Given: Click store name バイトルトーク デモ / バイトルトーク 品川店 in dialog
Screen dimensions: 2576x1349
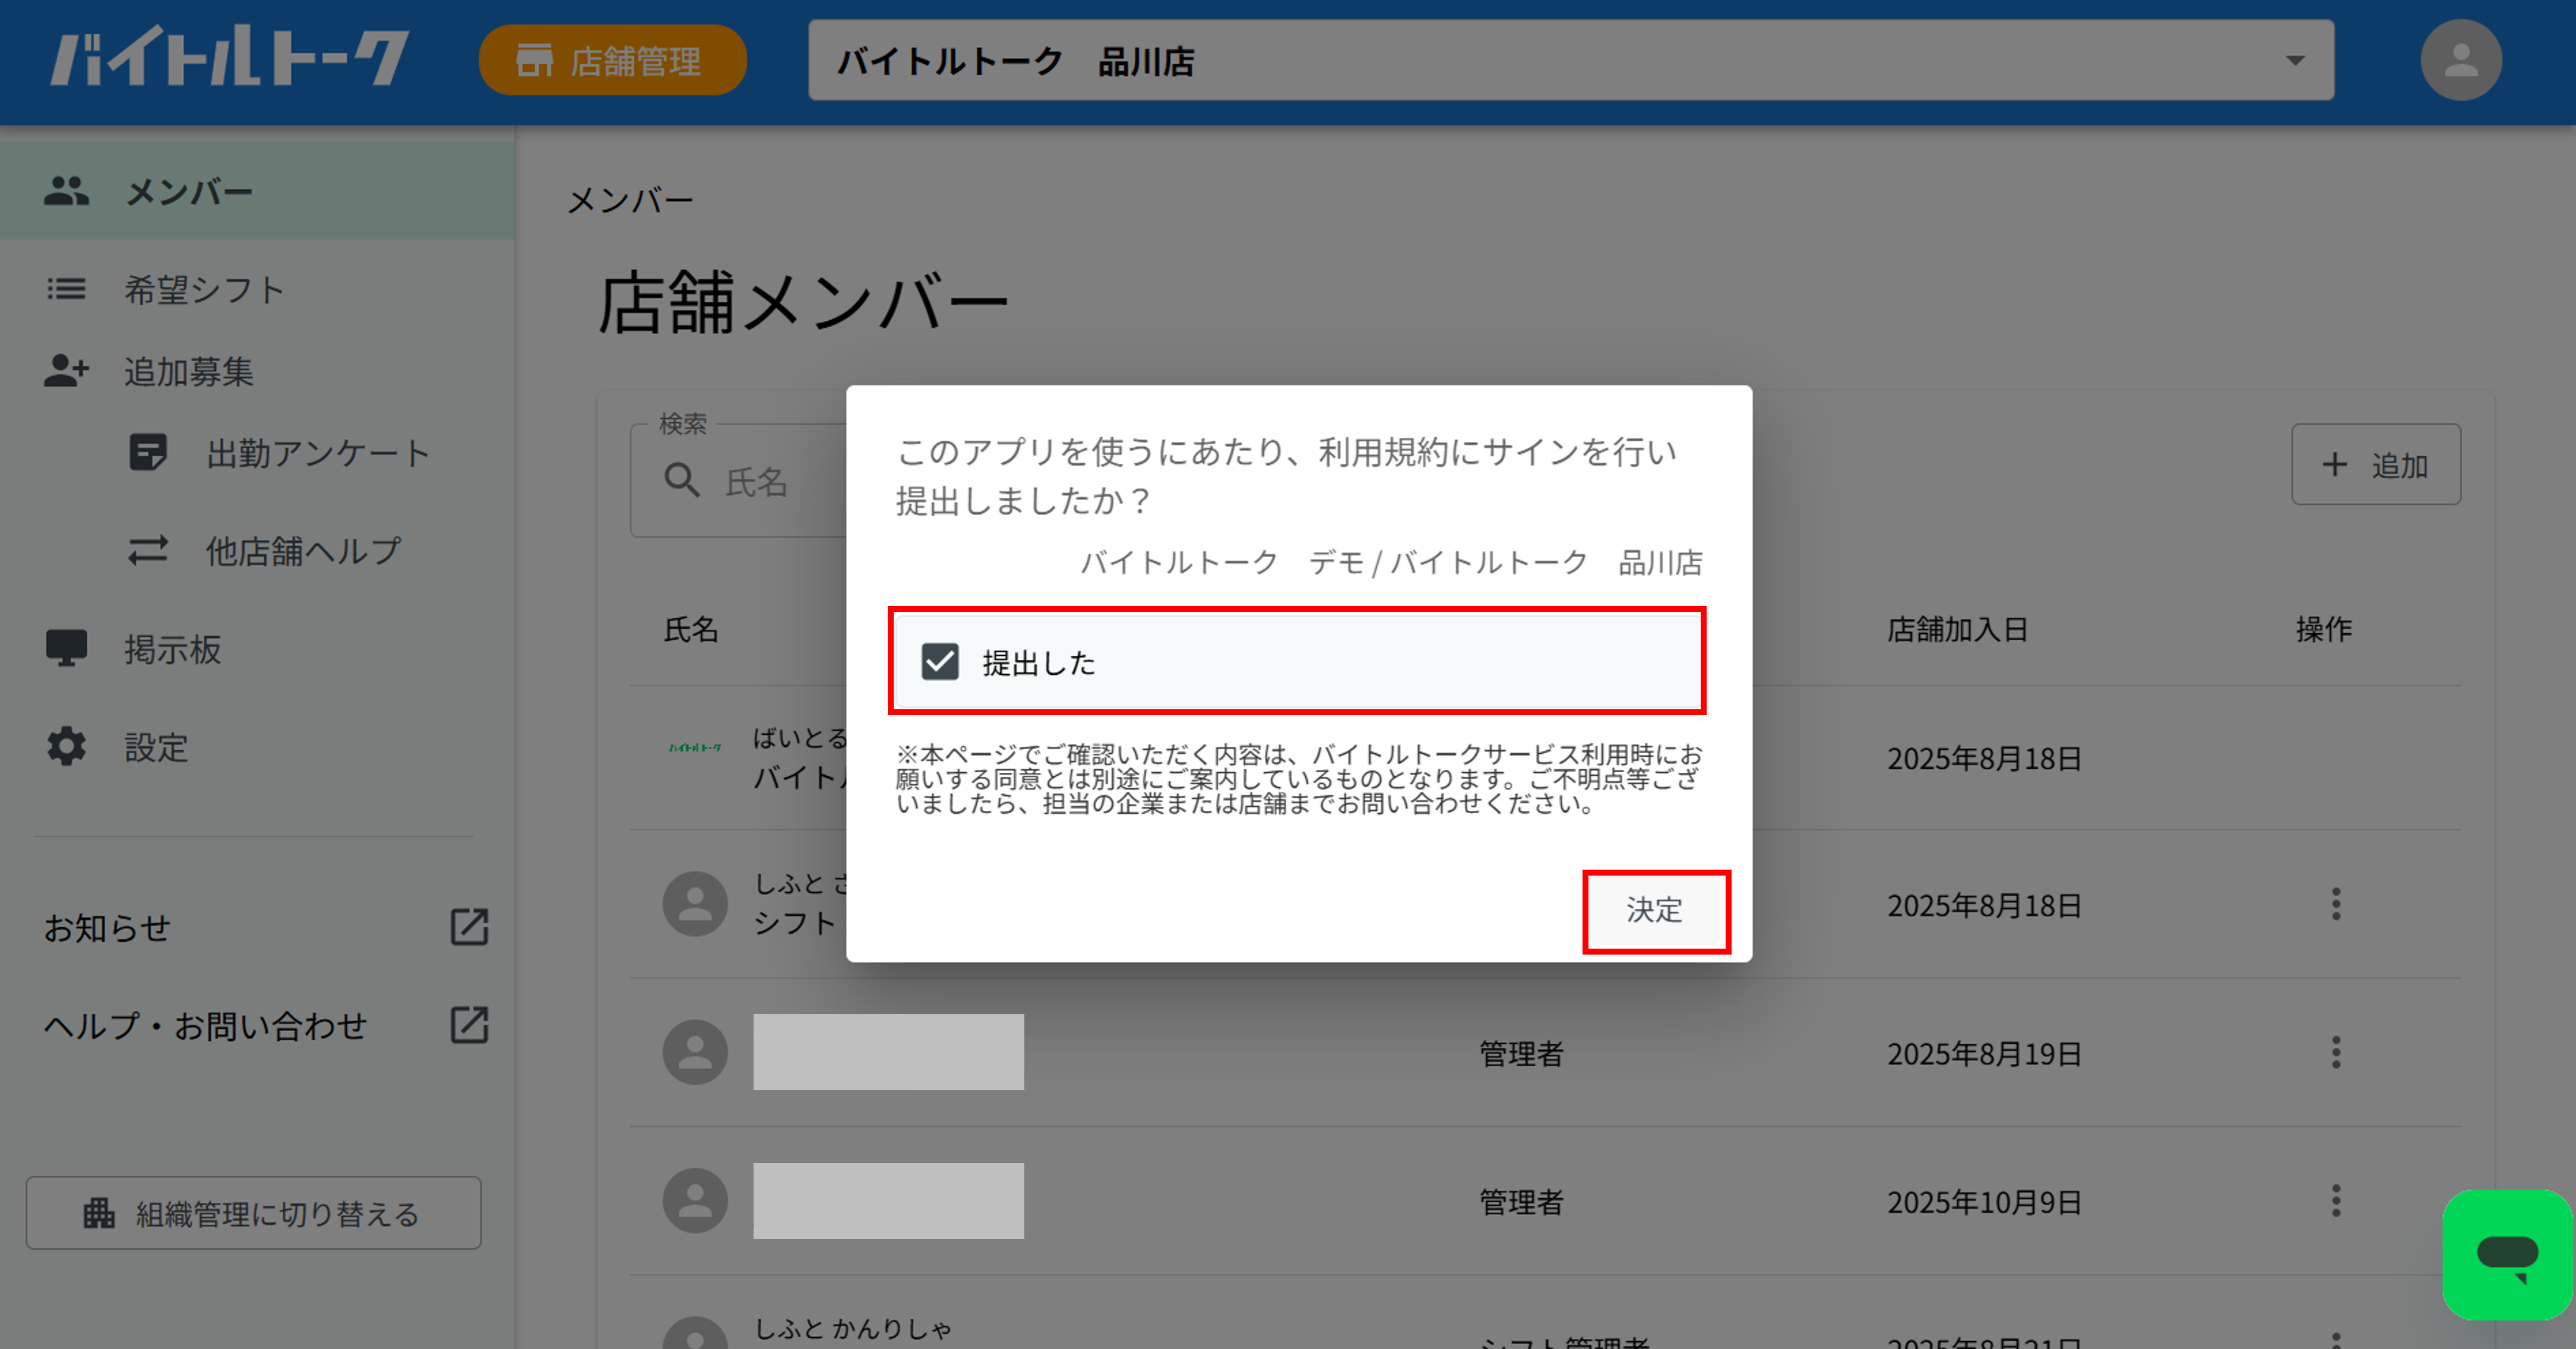Looking at the screenshot, I should [x=1391, y=563].
